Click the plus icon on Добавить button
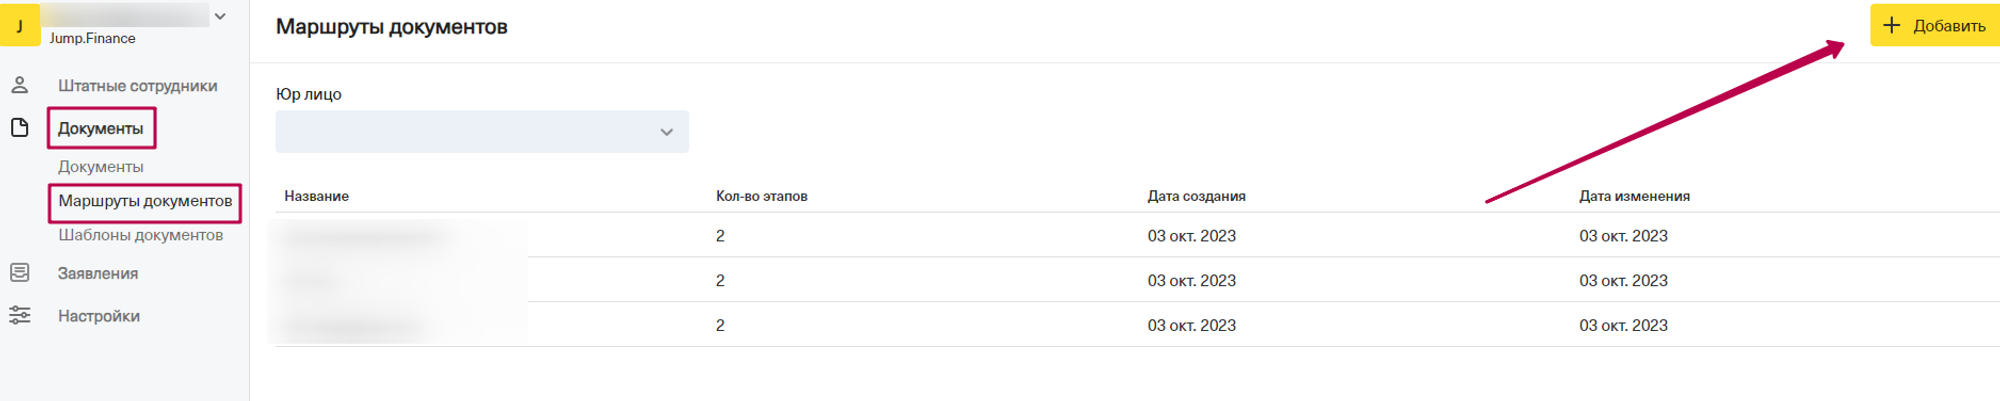This screenshot has height=401, width=2000. [1891, 25]
